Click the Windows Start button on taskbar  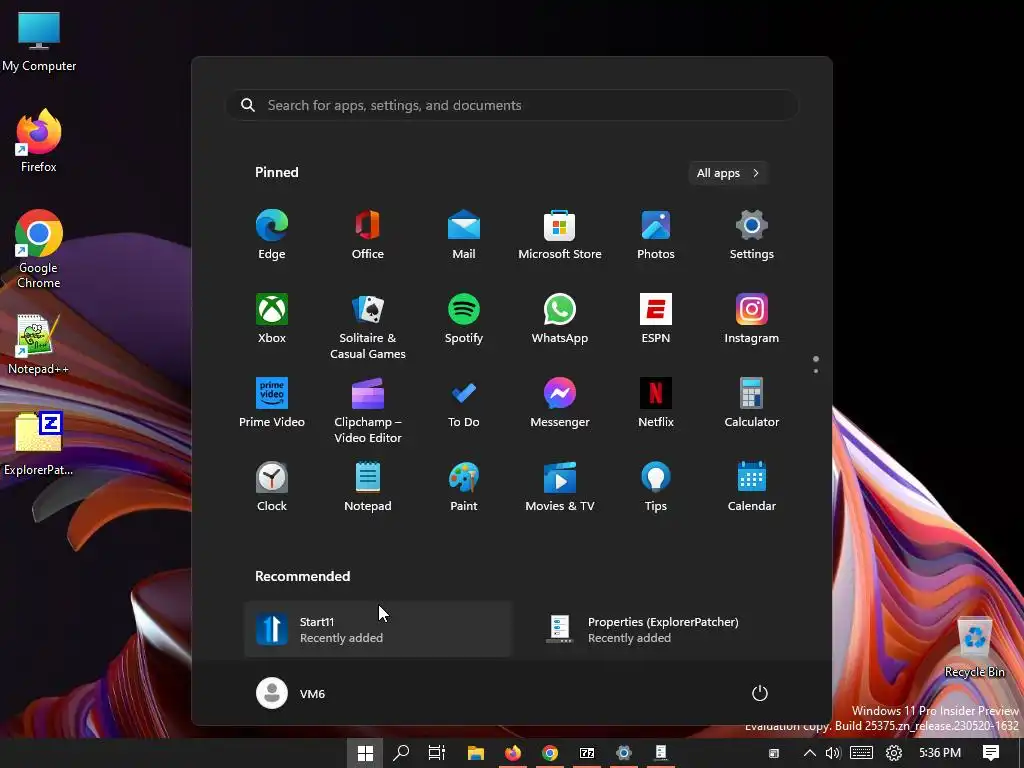(x=365, y=753)
